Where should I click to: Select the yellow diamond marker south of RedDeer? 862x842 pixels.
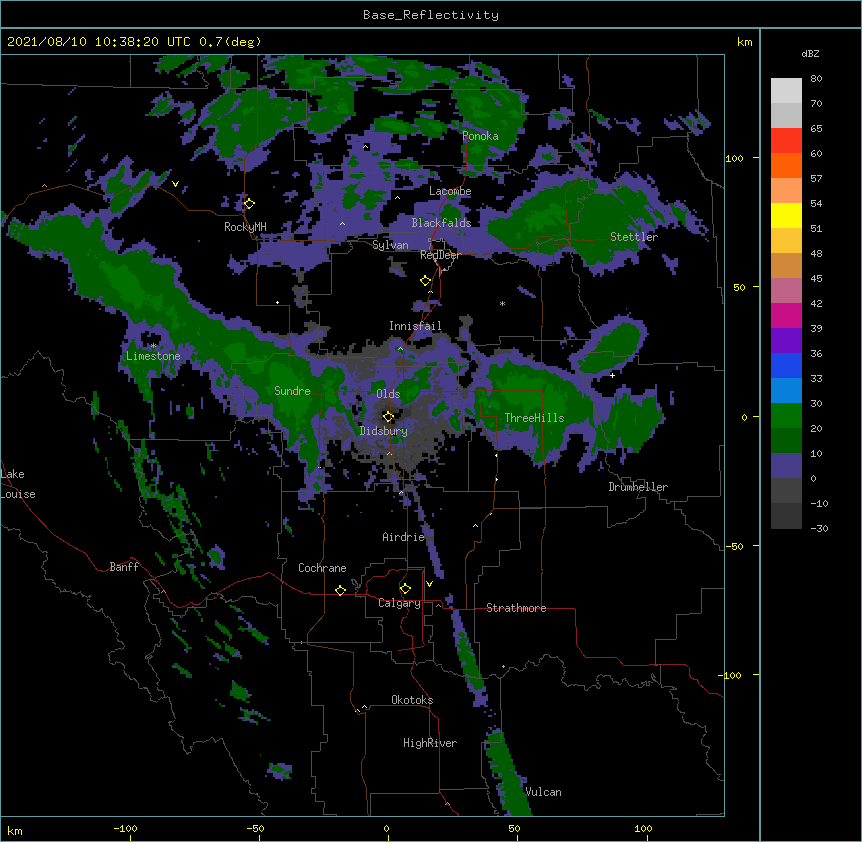426,281
